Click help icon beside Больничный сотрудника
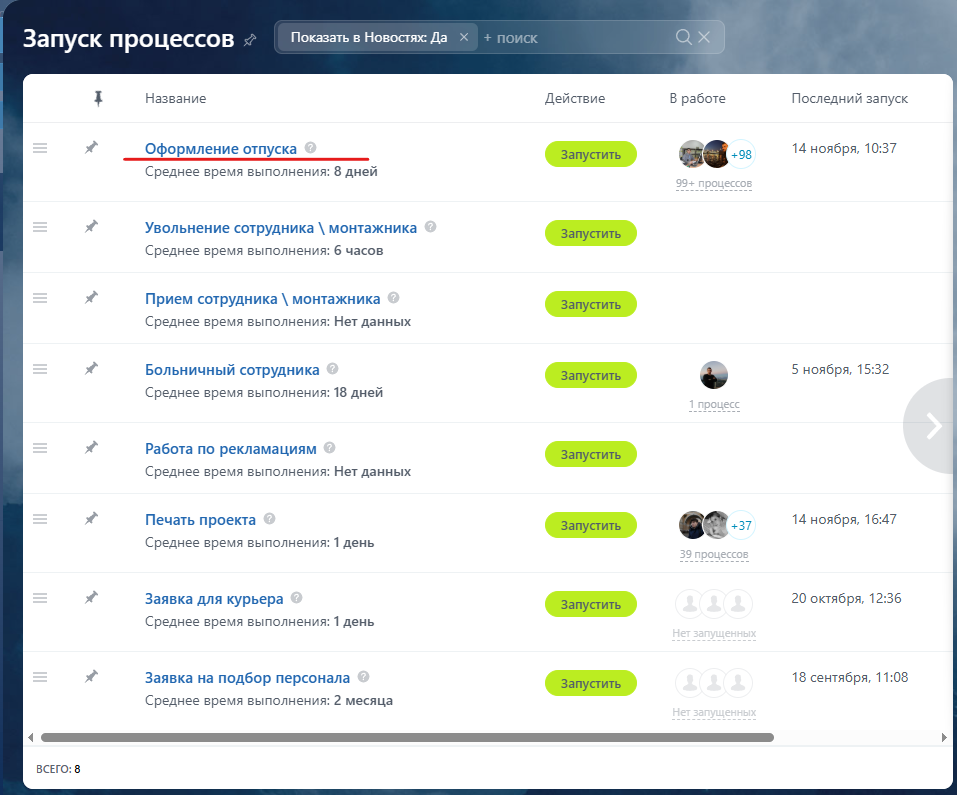The image size is (957, 795). click(333, 369)
